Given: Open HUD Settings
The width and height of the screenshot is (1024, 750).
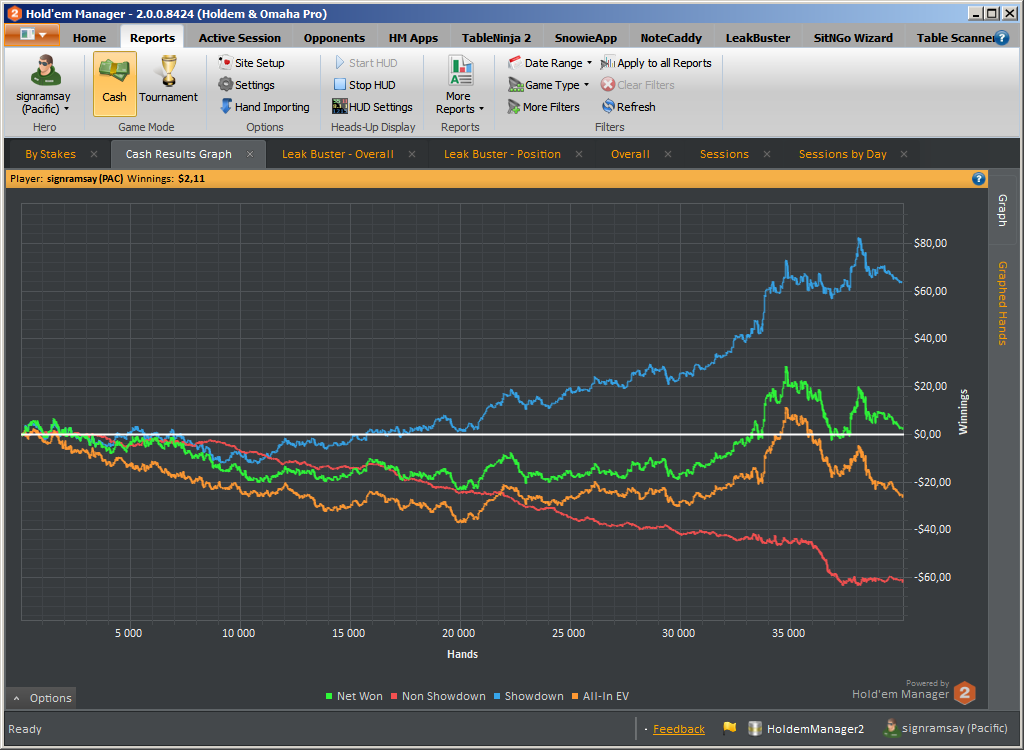Looking at the screenshot, I should click(372, 107).
